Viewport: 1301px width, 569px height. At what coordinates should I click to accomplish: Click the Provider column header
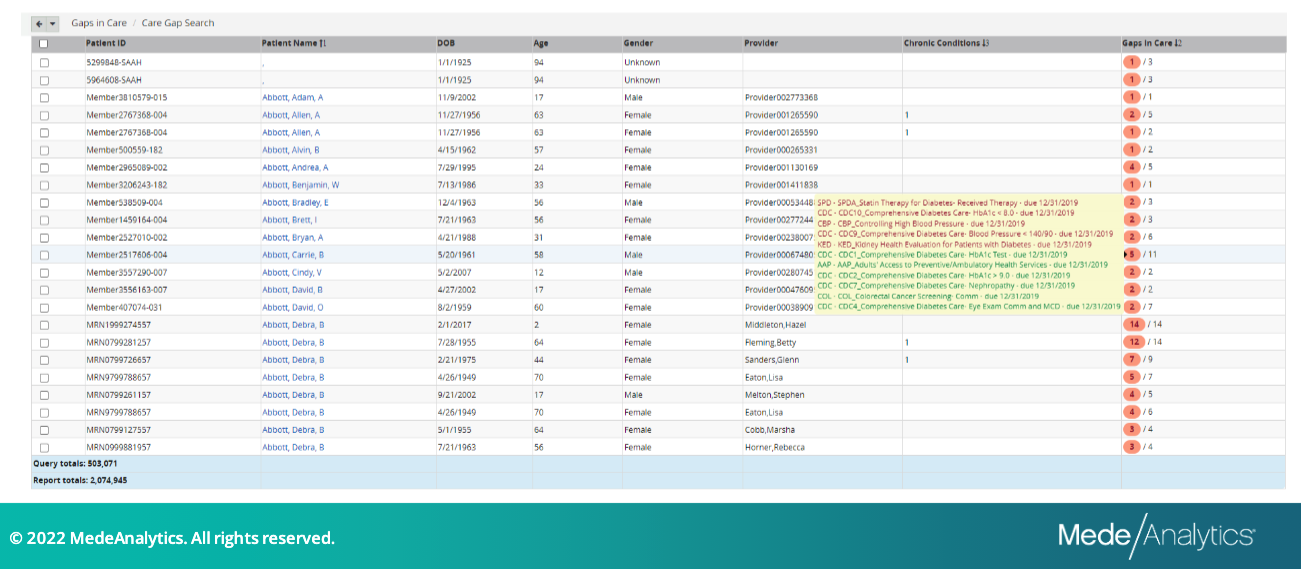coord(761,43)
